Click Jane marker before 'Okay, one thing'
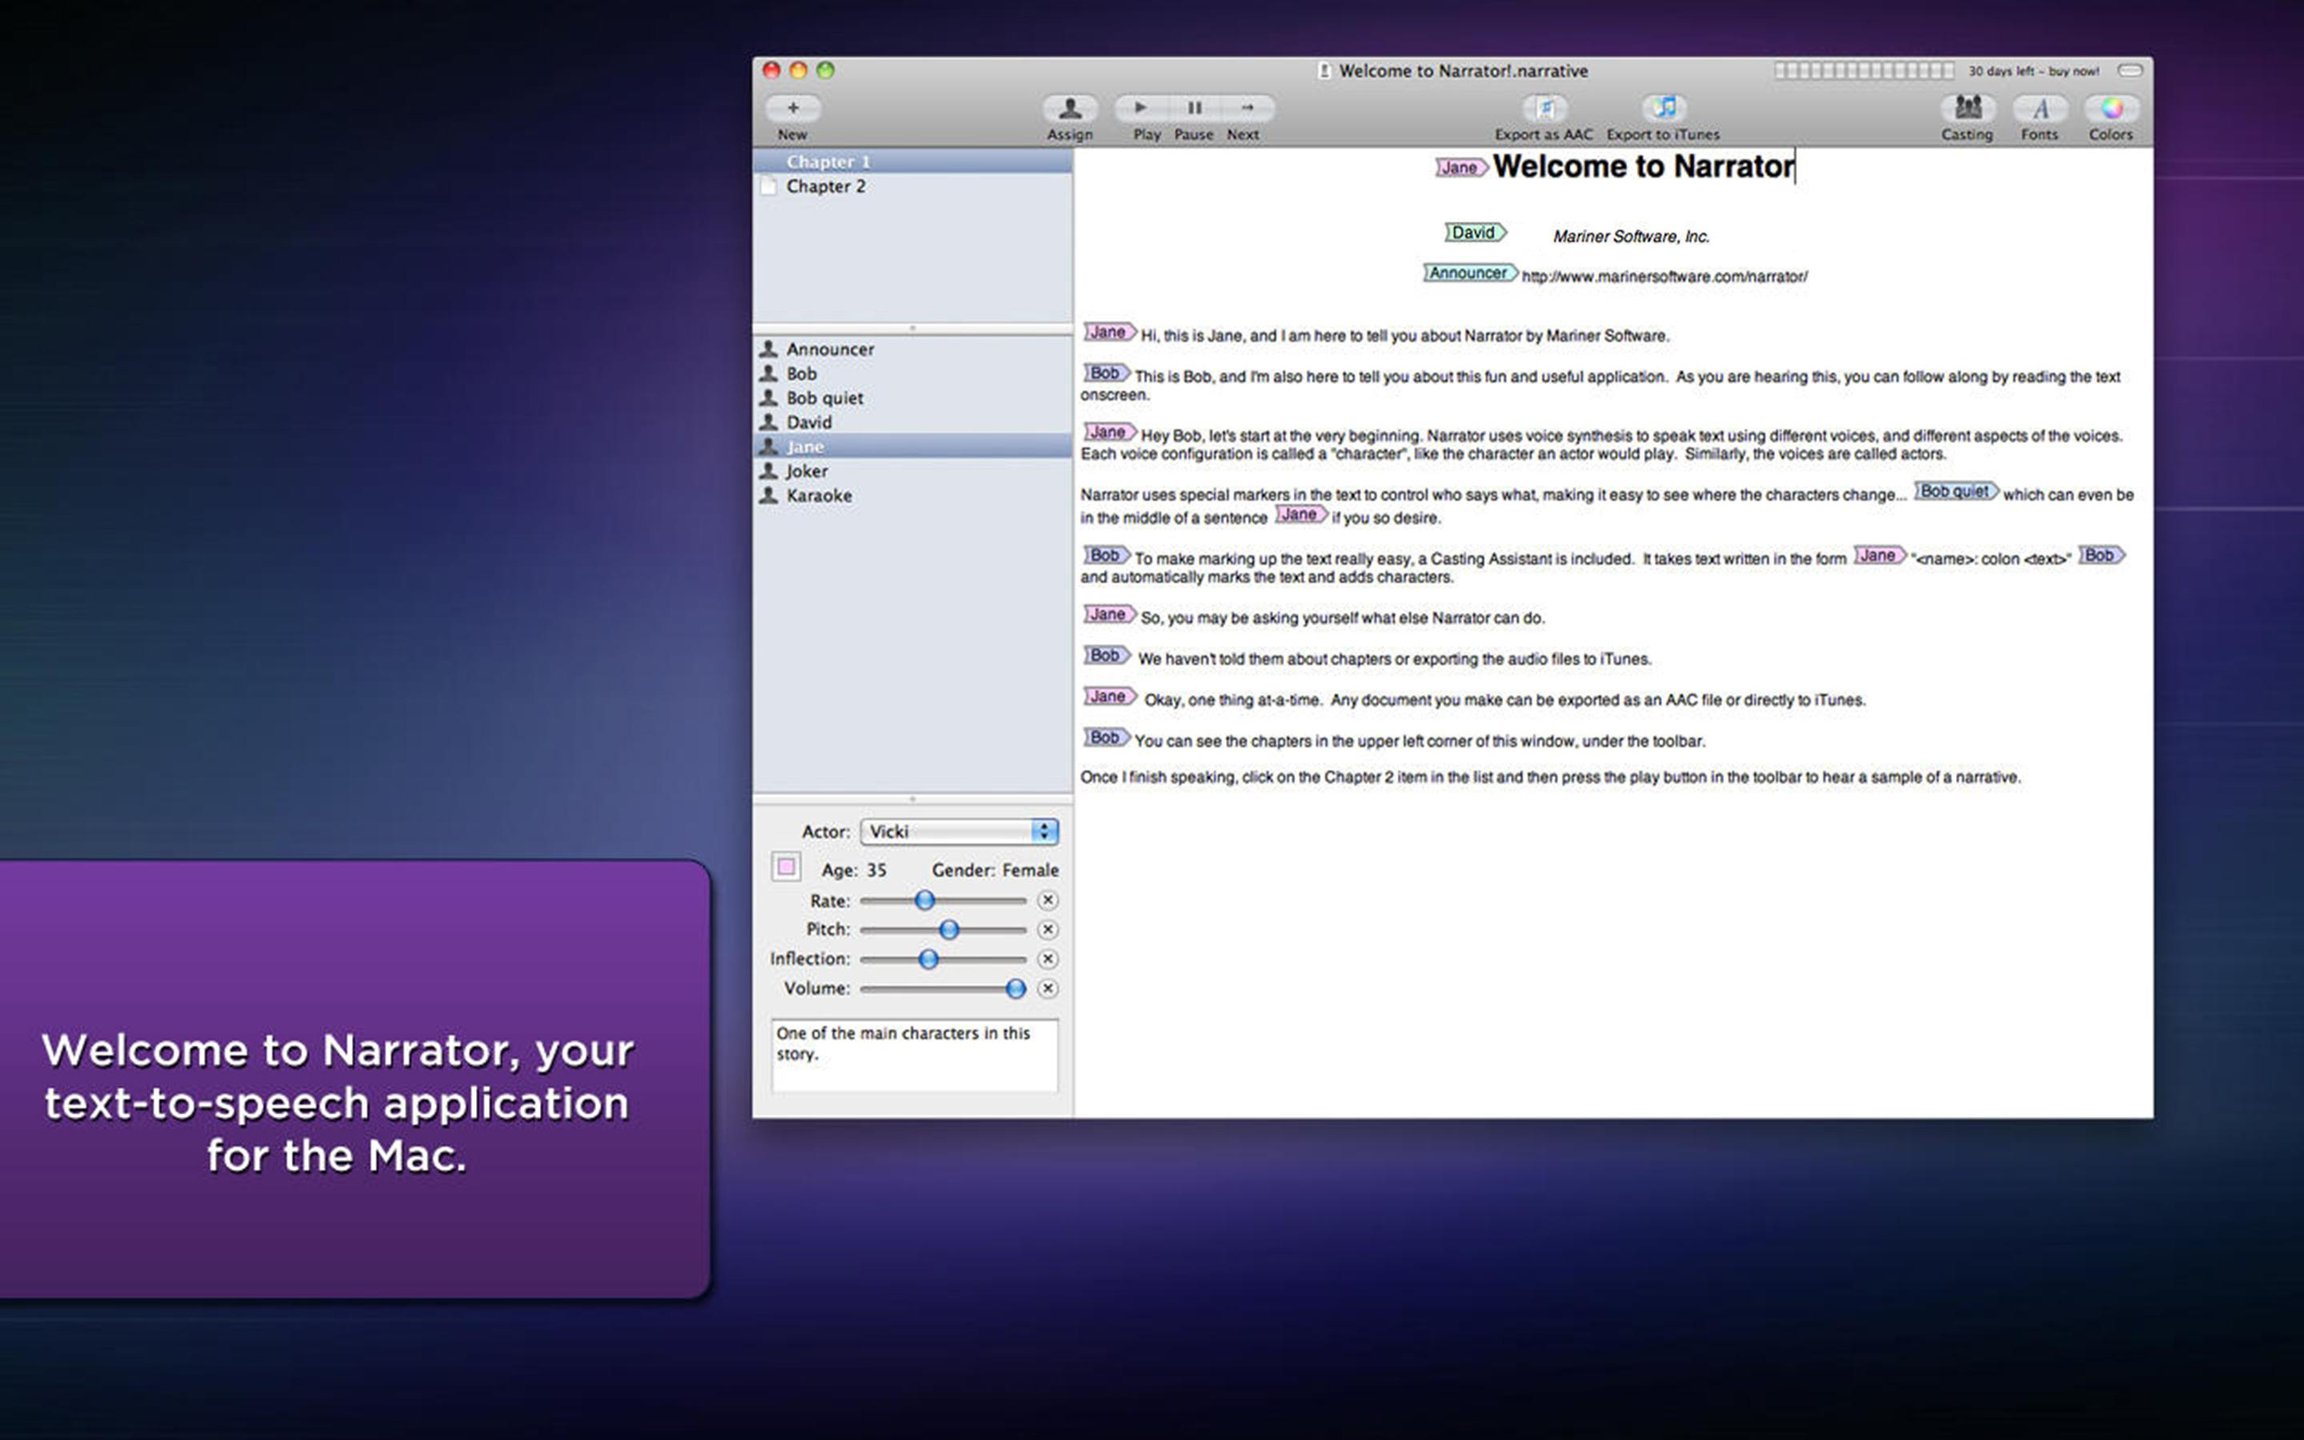The height and width of the screenshot is (1440, 2304). tap(1109, 696)
